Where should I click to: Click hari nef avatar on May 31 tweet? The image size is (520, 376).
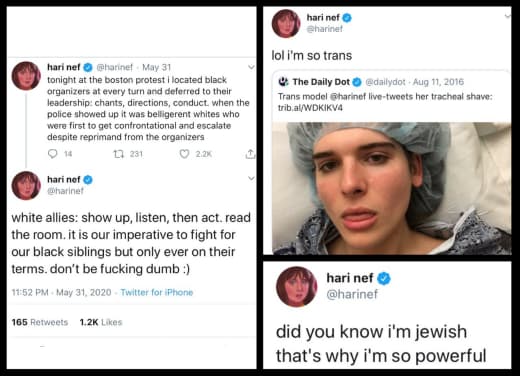pyautogui.click(x=26, y=76)
